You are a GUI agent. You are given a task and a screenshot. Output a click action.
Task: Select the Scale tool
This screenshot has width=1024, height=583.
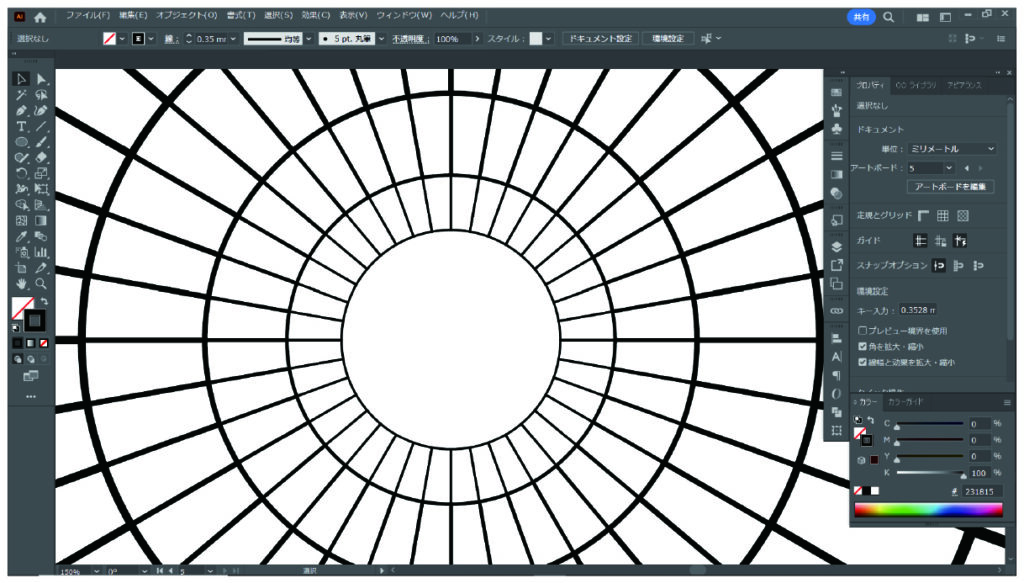pyautogui.click(x=41, y=174)
